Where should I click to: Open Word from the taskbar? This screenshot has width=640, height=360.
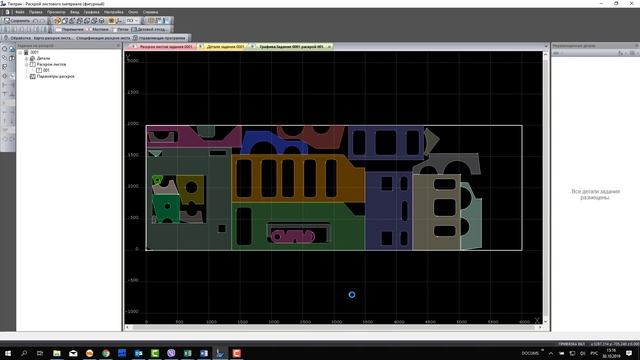point(204,353)
